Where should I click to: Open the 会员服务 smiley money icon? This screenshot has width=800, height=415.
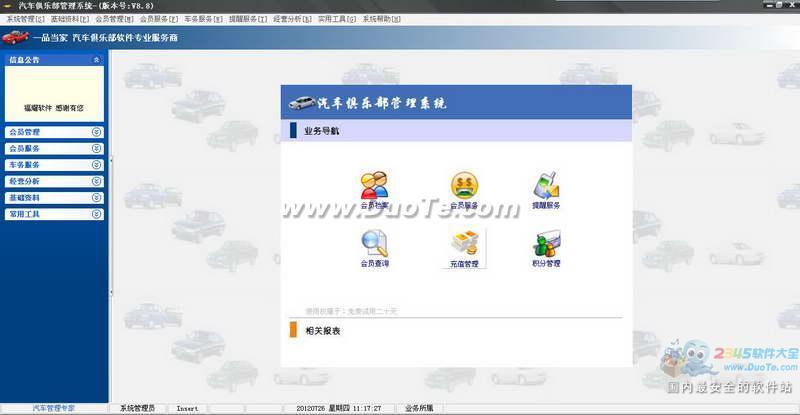tap(464, 186)
